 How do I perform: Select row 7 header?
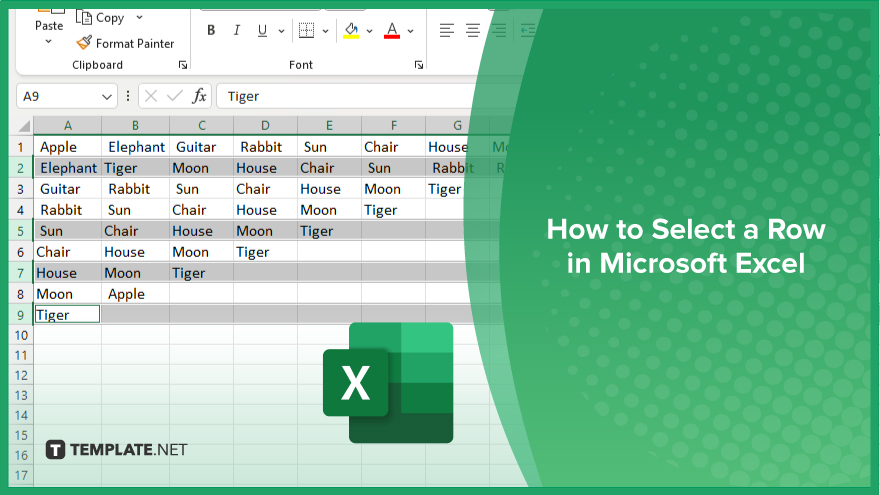(x=21, y=273)
